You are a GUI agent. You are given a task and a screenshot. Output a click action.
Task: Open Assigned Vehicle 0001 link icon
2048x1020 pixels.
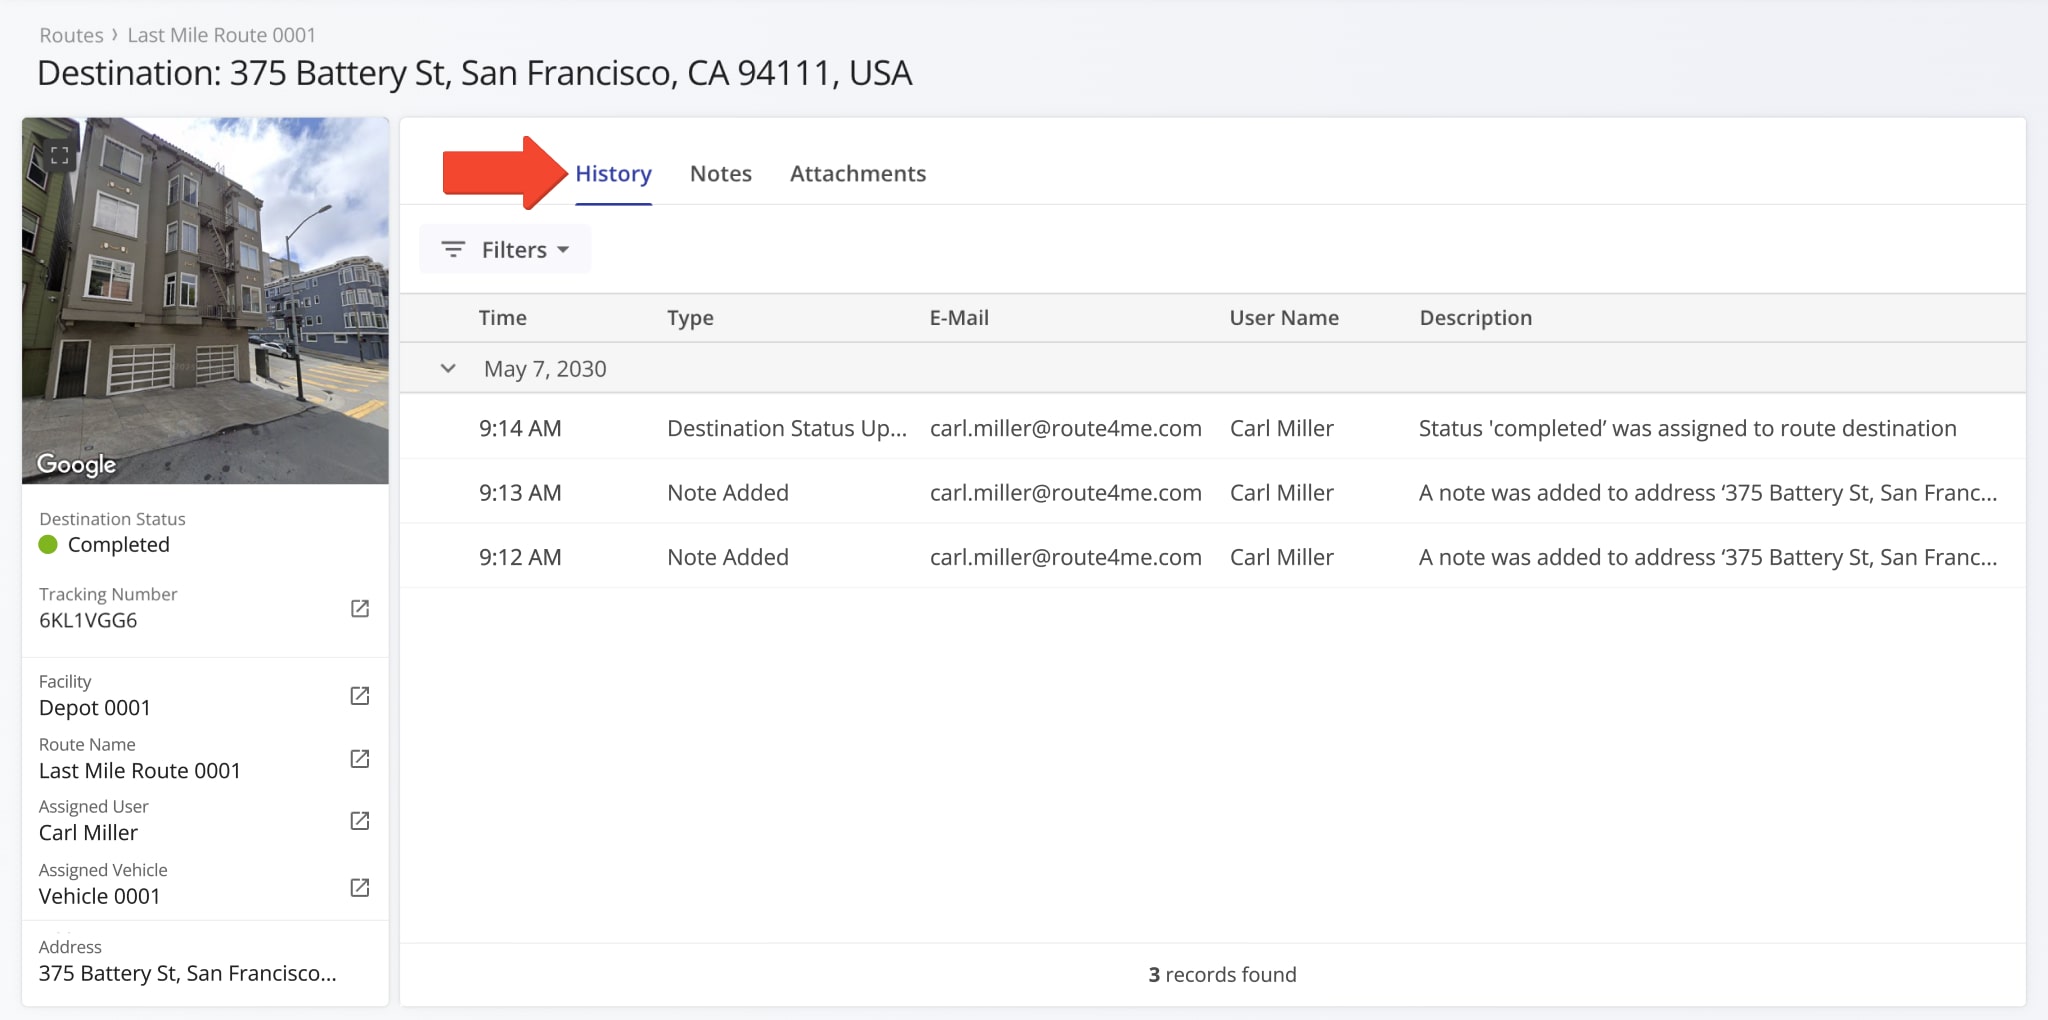360,887
